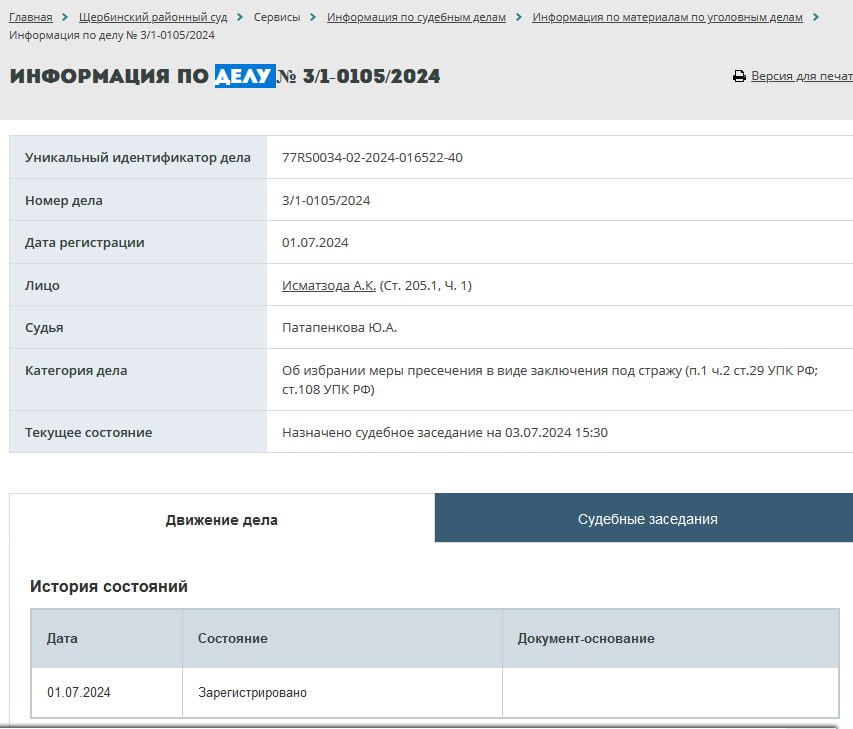Click the printer icon beside Версия для печати
This screenshot has height=729, width=853.
(739, 76)
